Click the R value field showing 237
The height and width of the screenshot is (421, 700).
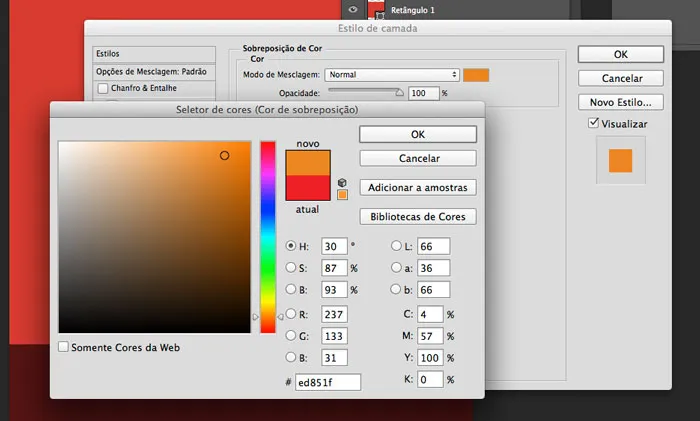334,314
